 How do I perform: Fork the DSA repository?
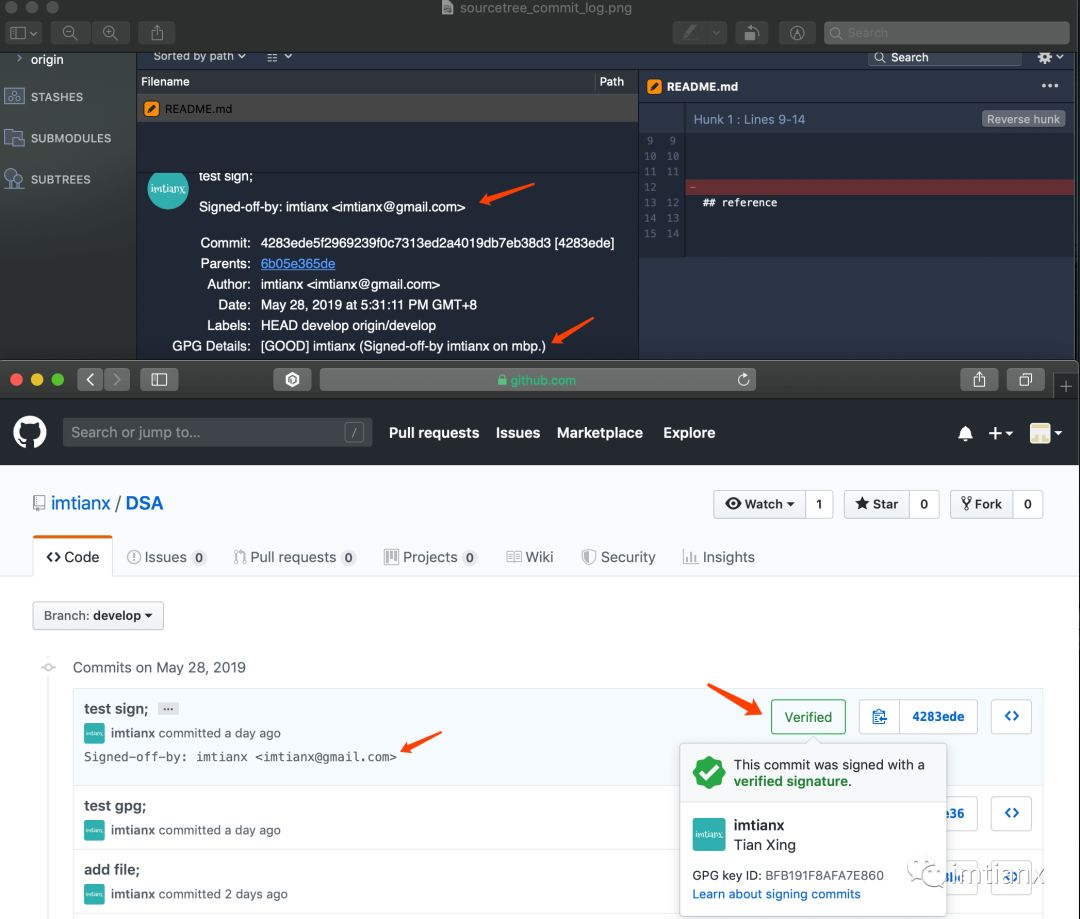coord(981,504)
